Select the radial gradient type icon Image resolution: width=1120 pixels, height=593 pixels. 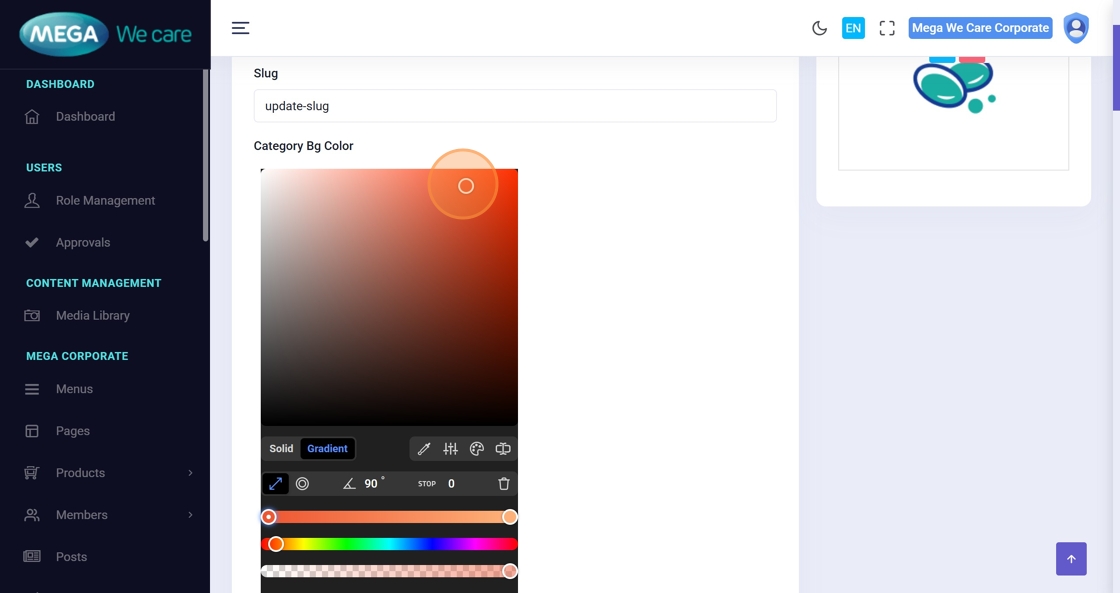302,484
